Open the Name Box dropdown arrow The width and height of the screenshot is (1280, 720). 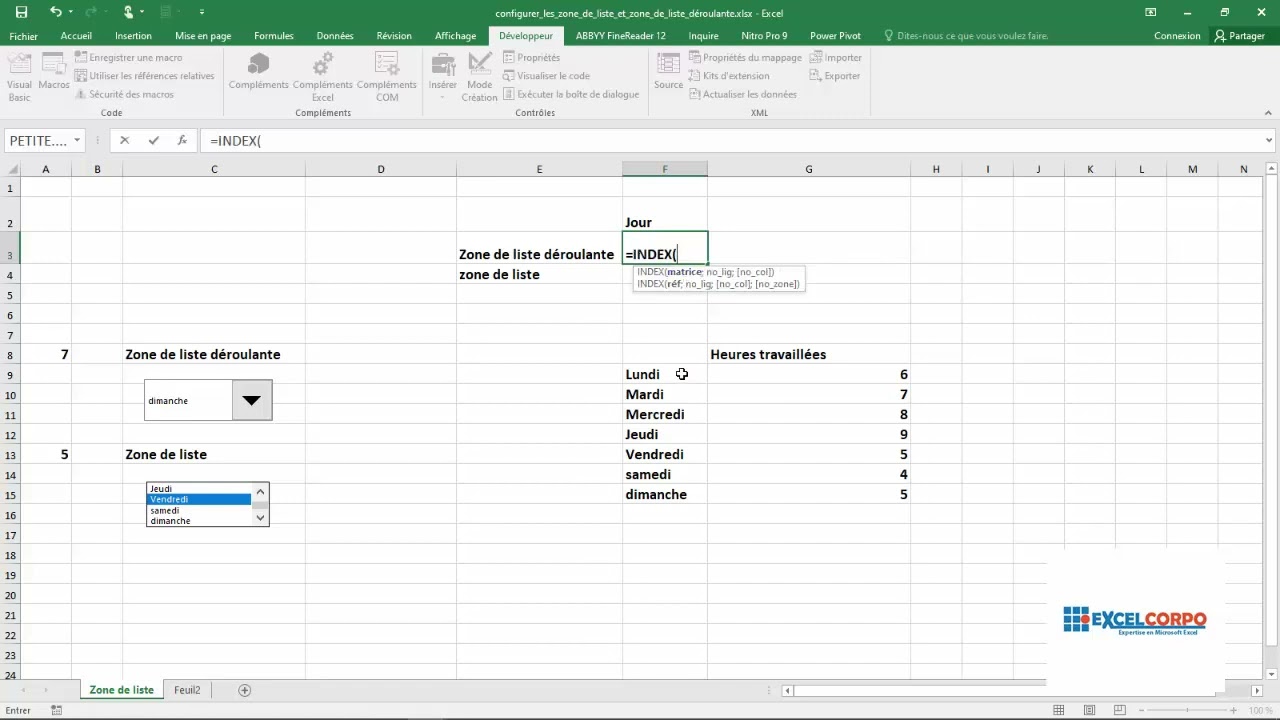[77, 141]
